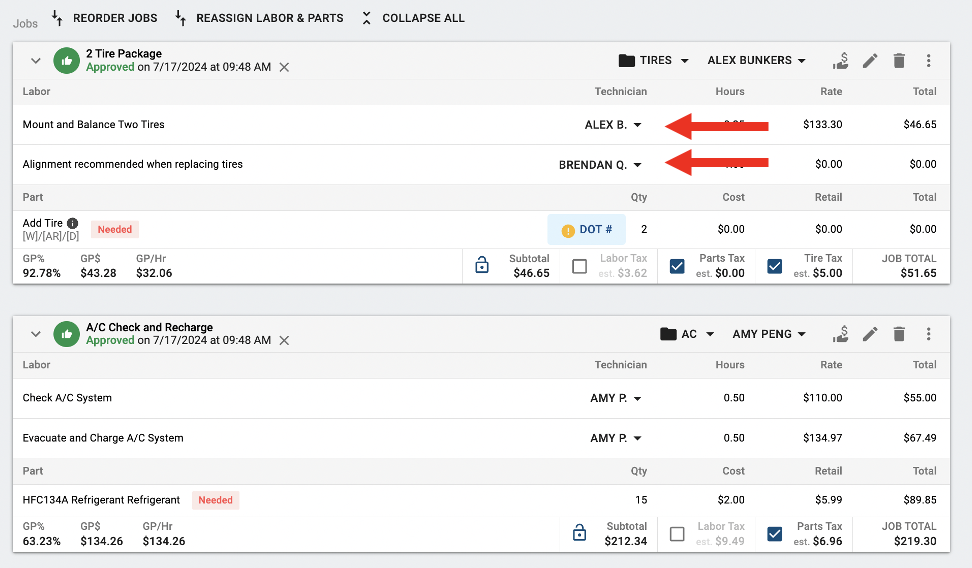Collapse the 2 Tire Package job
The width and height of the screenshot is (972, 568).
click(36, 61)
